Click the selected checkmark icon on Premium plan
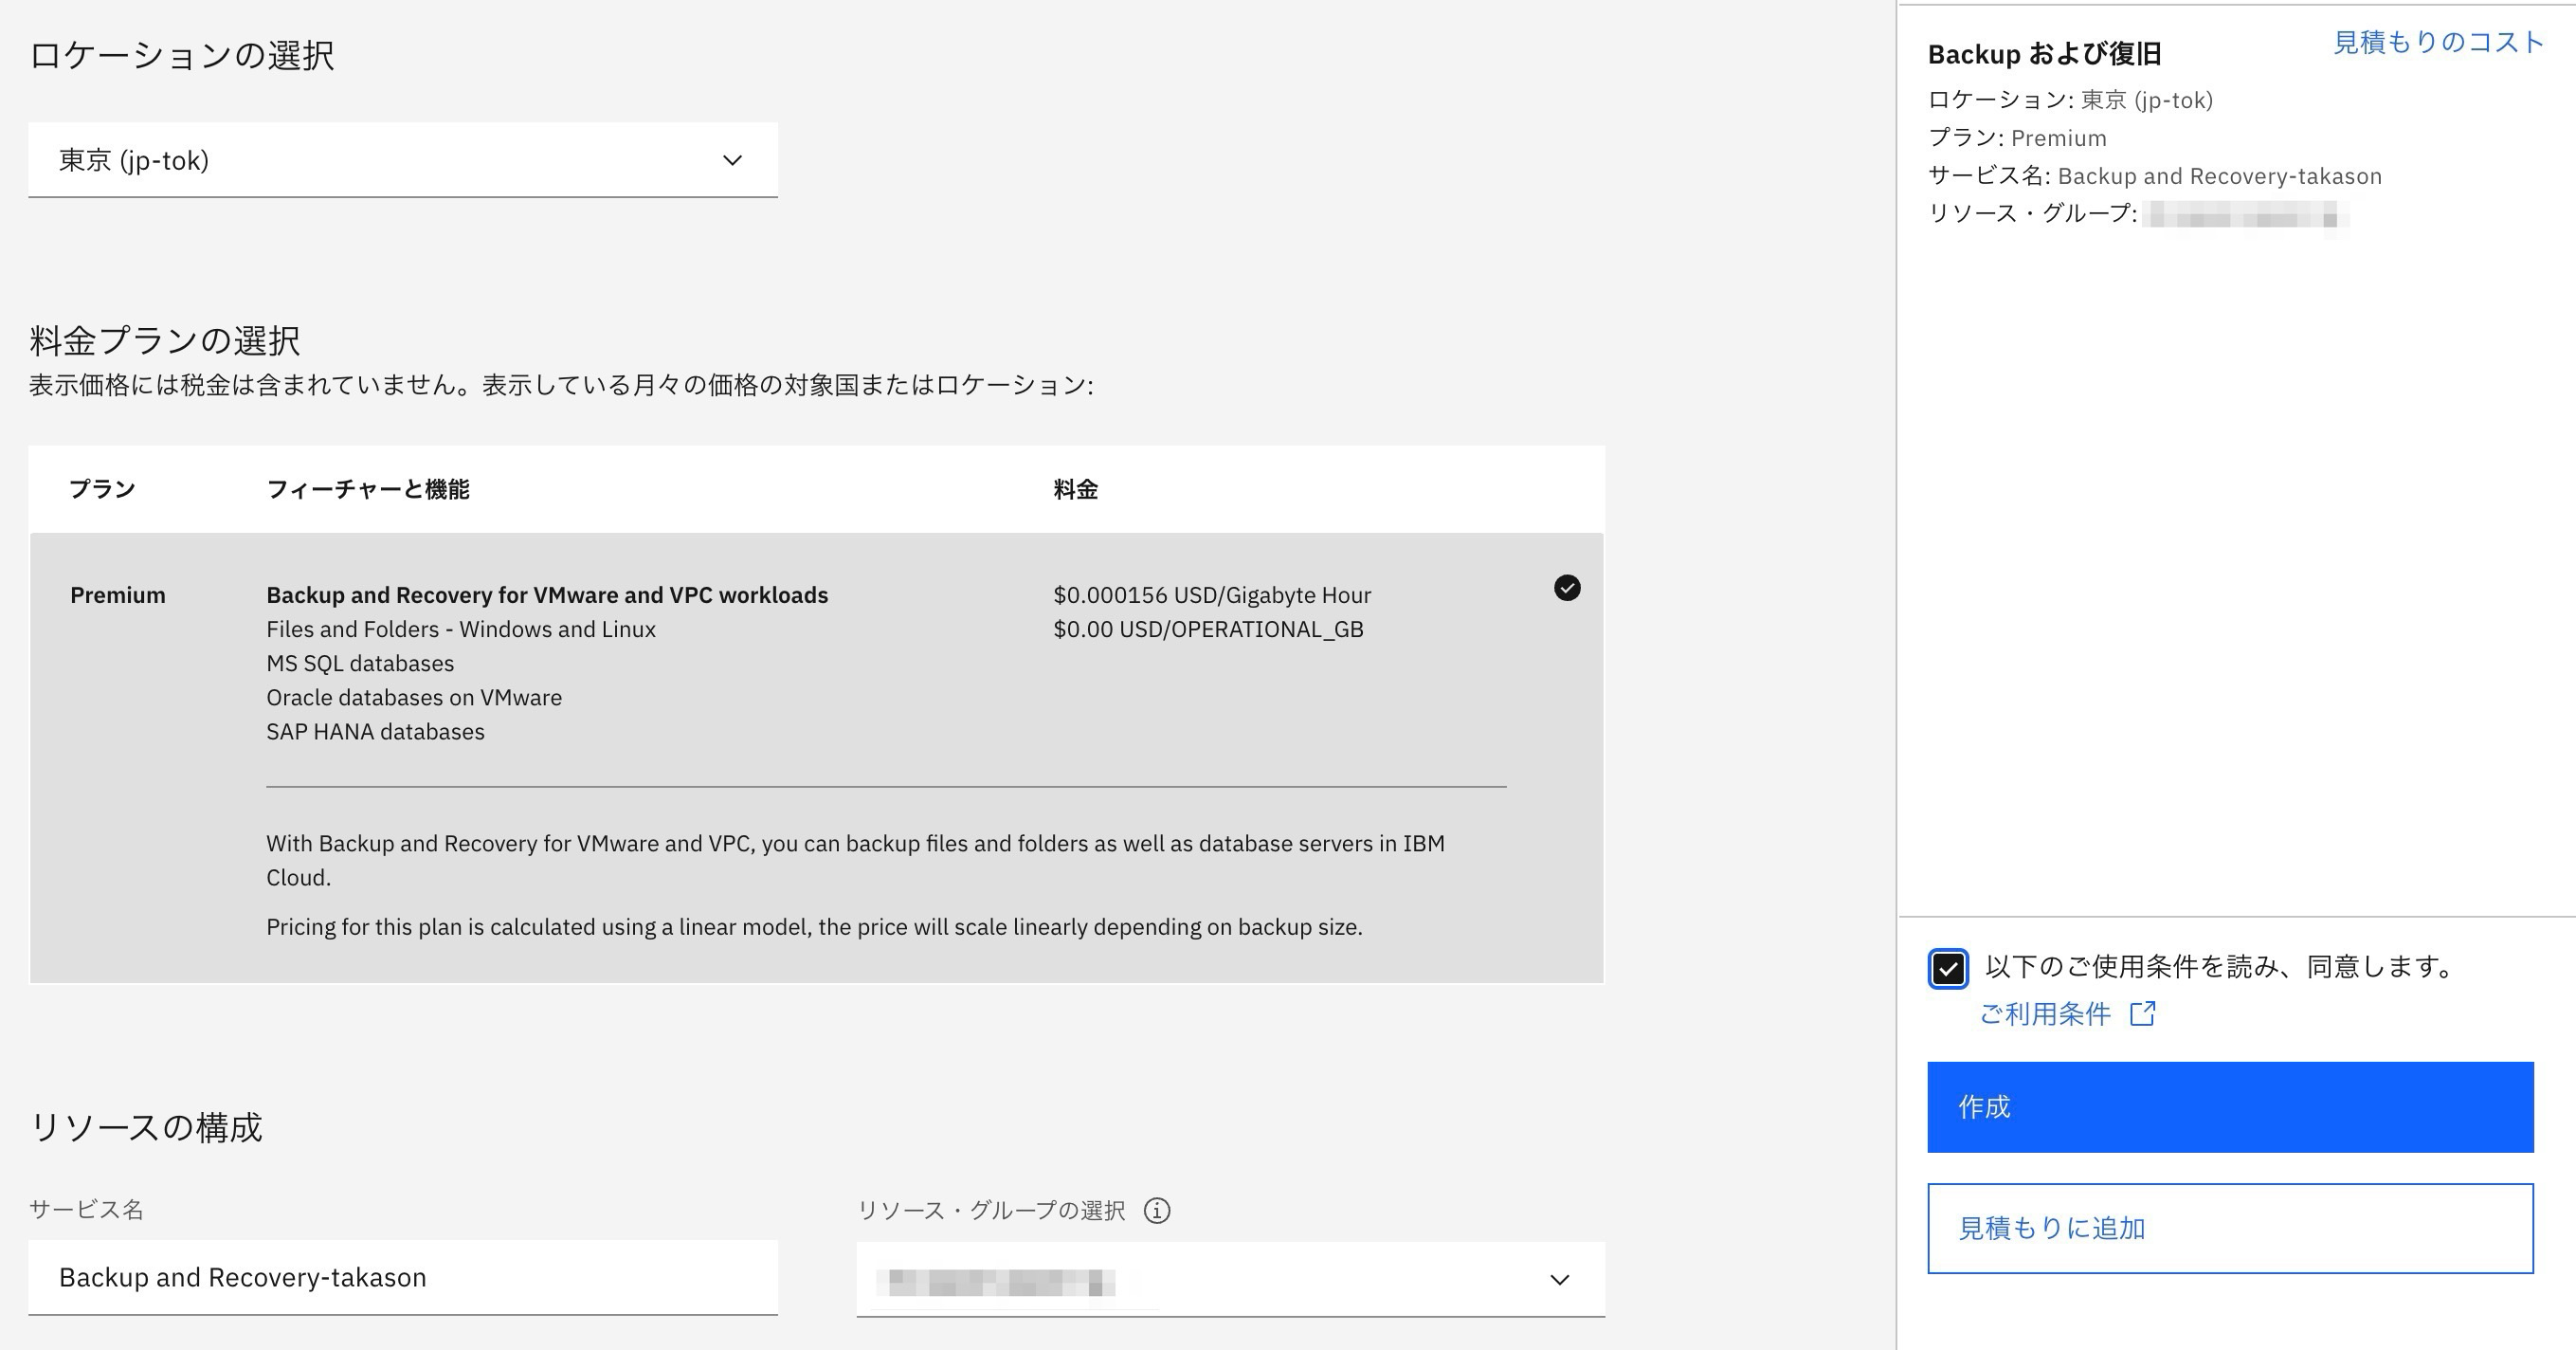Viewport: 2576px width, 1350px height. click(1567, 588)
